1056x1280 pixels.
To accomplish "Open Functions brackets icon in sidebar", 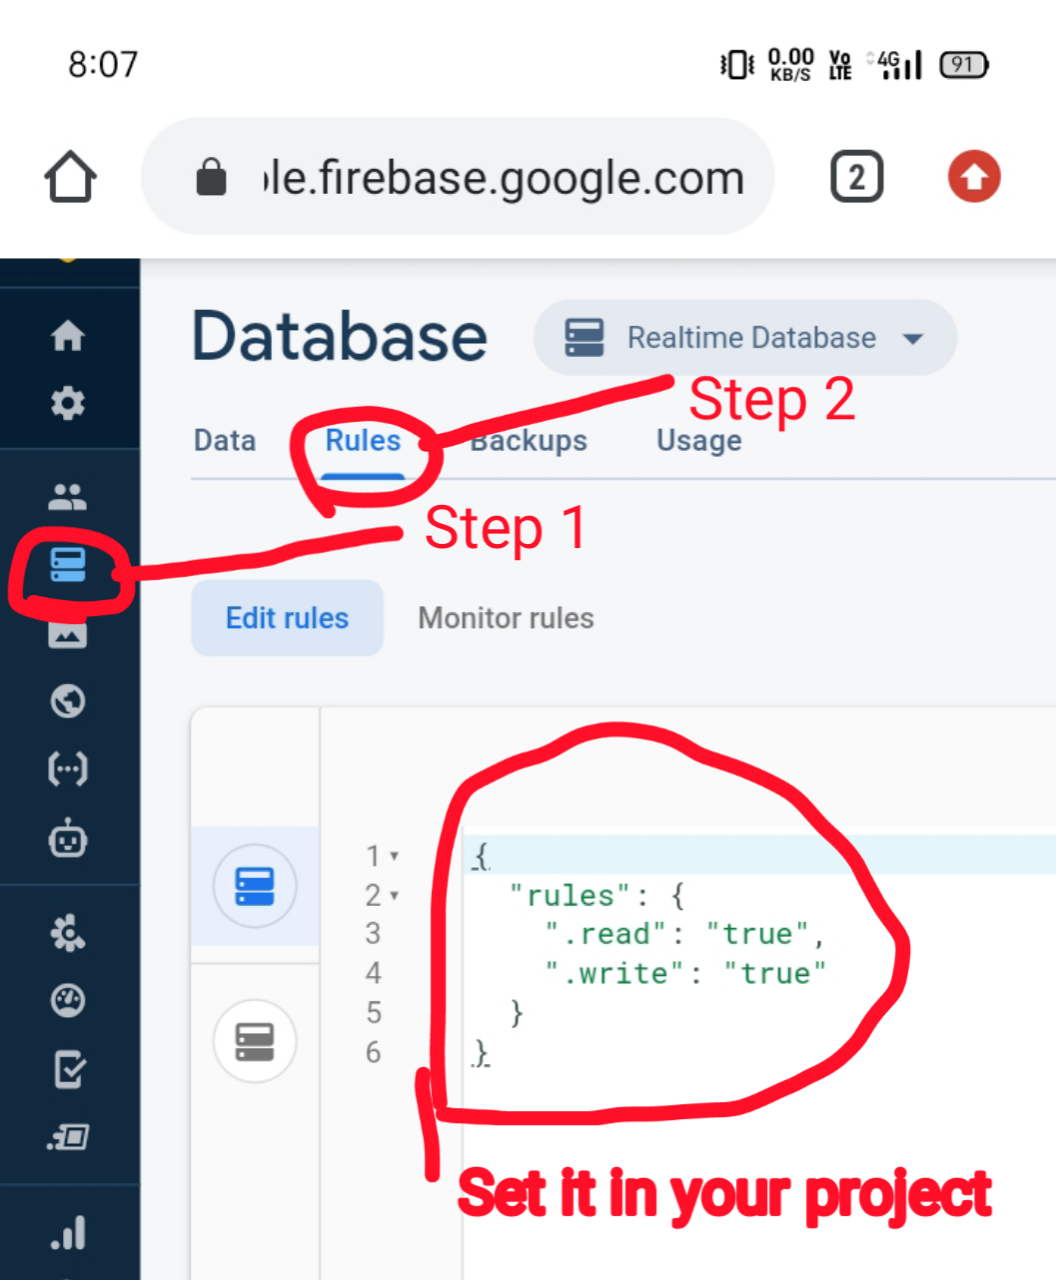I will coord(68,769).
